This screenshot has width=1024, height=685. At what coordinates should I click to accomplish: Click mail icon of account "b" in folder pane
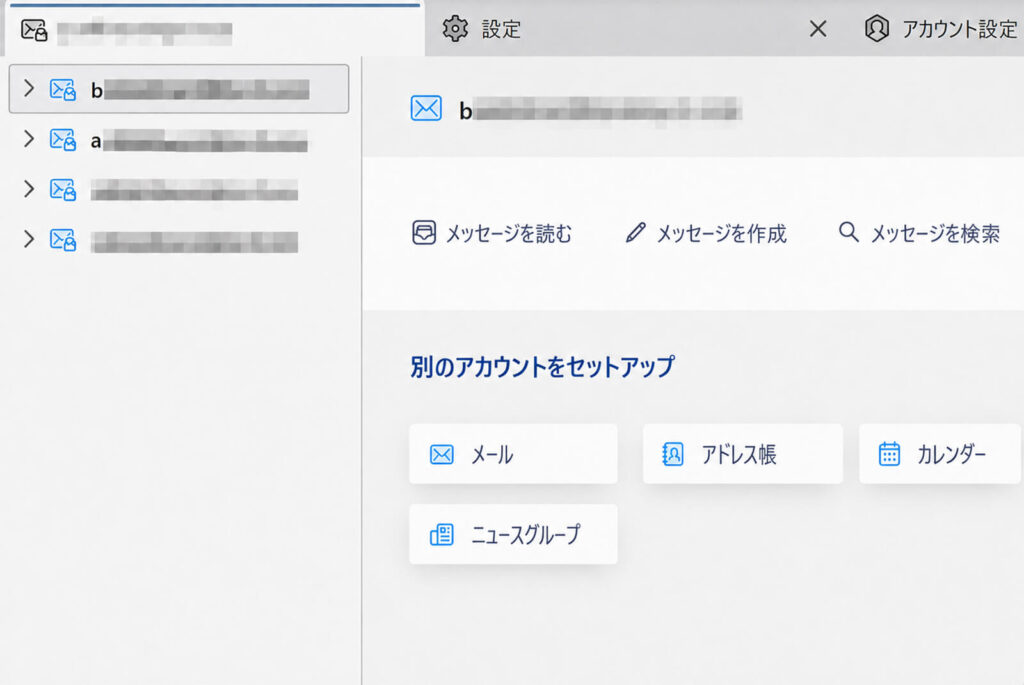(63, 89)
